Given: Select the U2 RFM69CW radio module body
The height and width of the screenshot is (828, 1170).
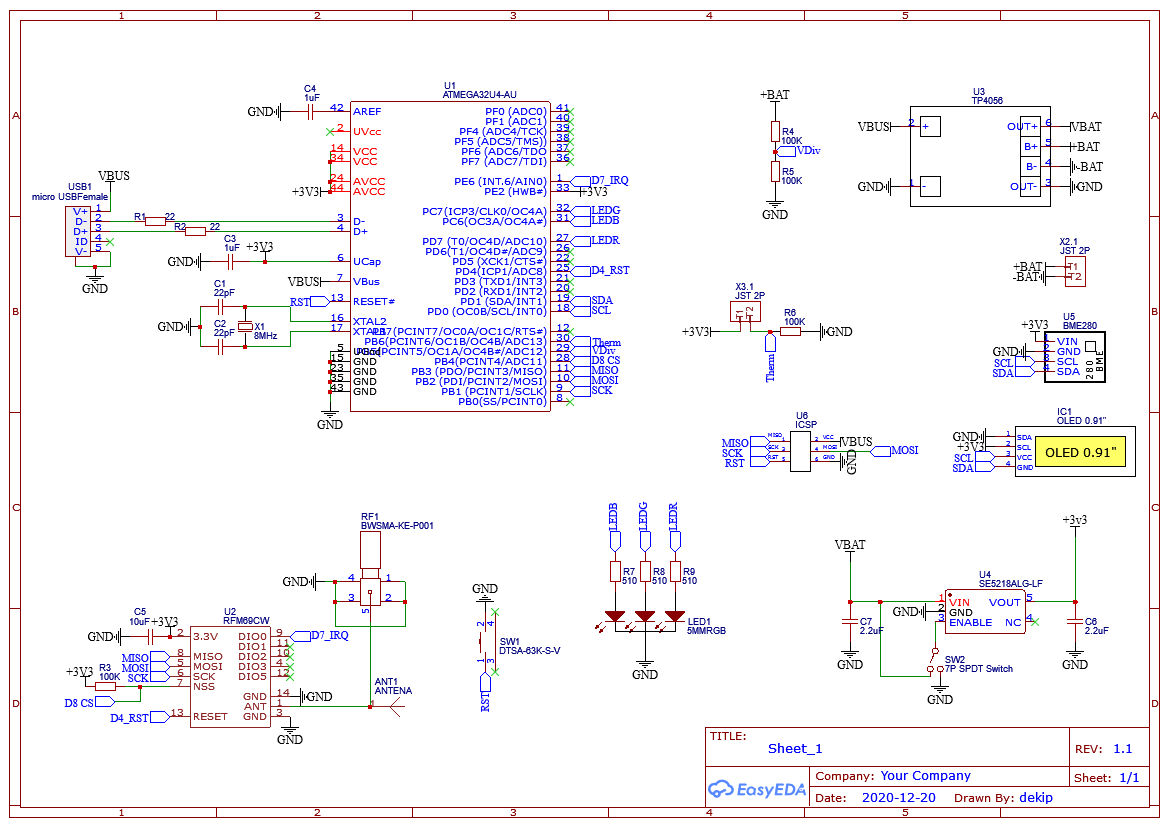Looking at the screenshot, I should coord(230,677).
